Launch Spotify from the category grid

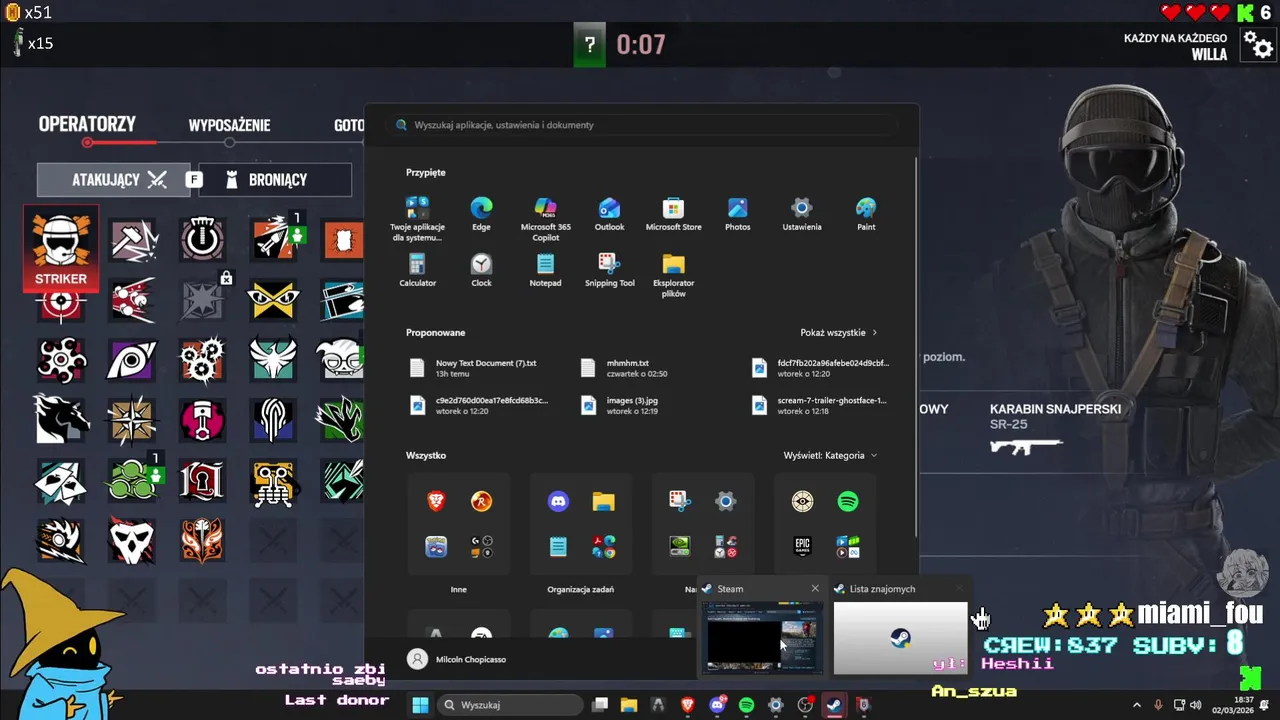click(x=848, y=502)
